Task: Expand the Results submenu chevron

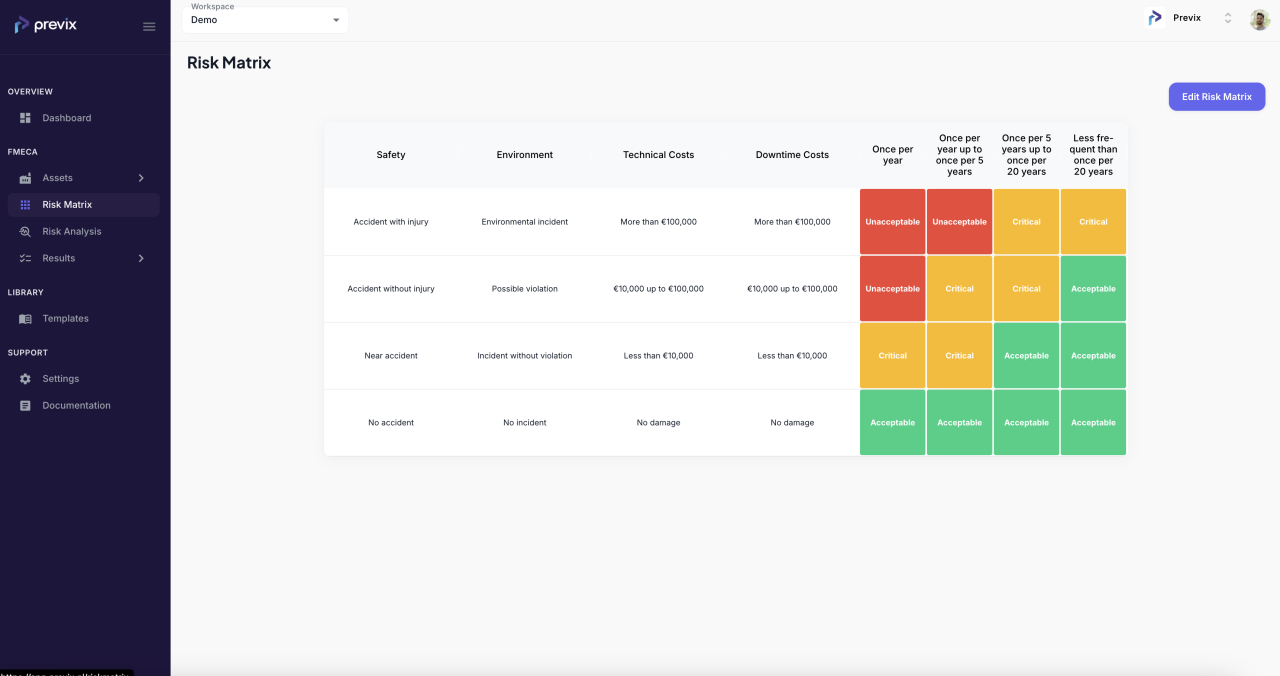Action: [141, 258]
